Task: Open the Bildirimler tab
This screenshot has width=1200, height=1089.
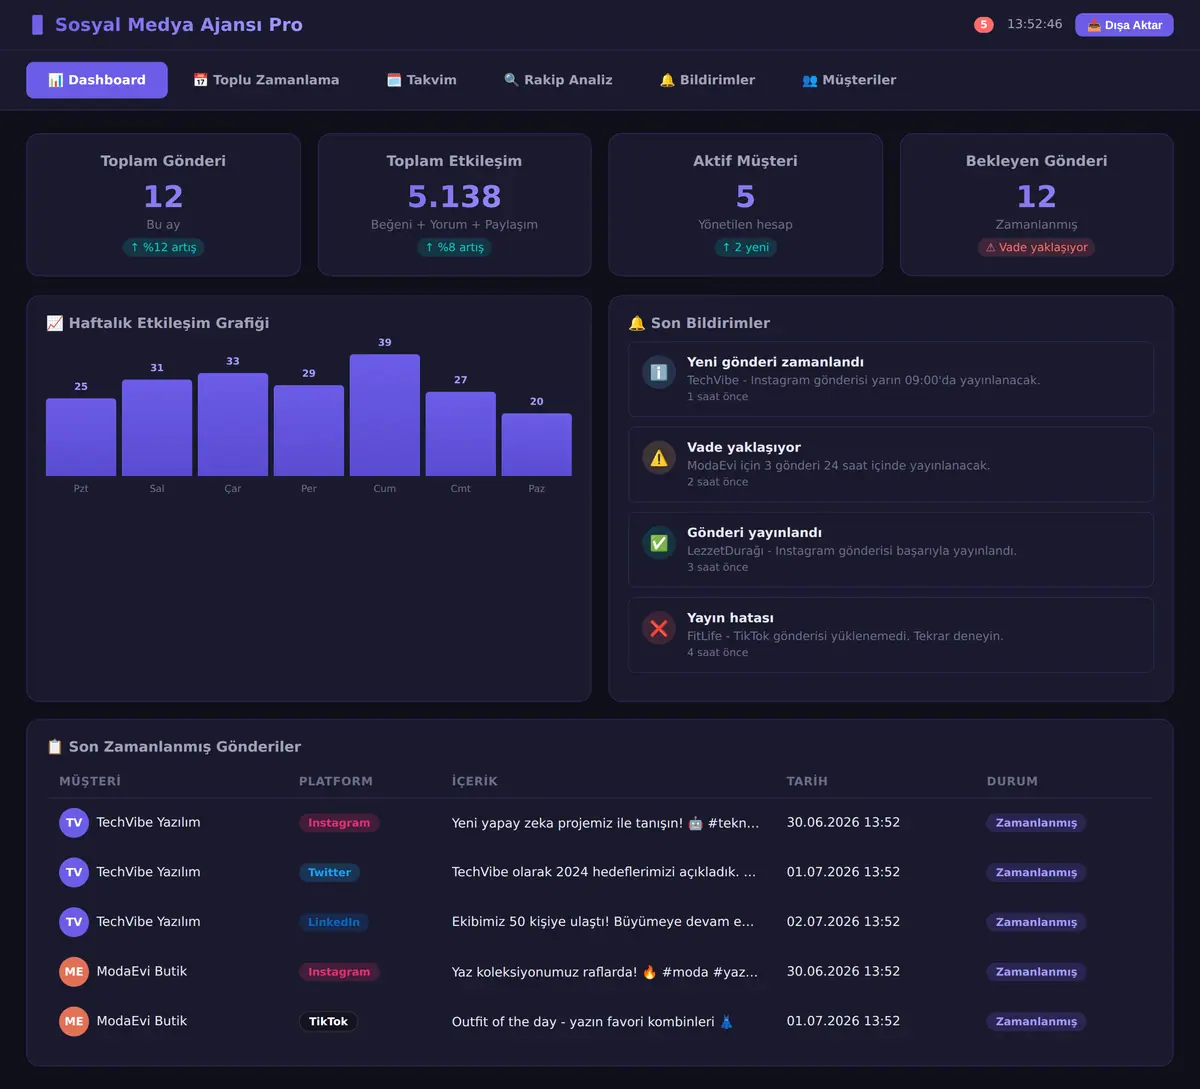Action: coord(707,80)
